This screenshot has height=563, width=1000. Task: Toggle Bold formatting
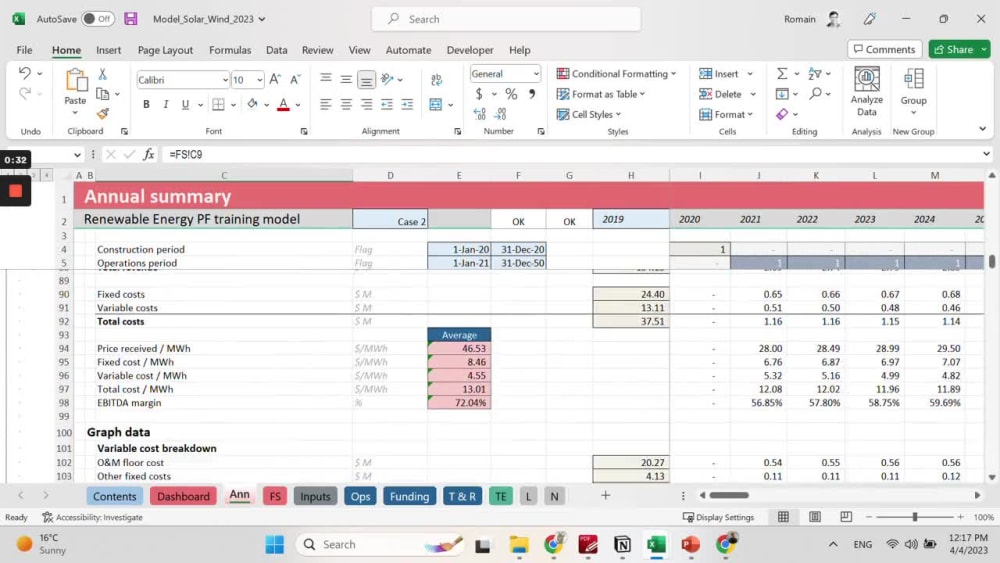click(146, 104)
